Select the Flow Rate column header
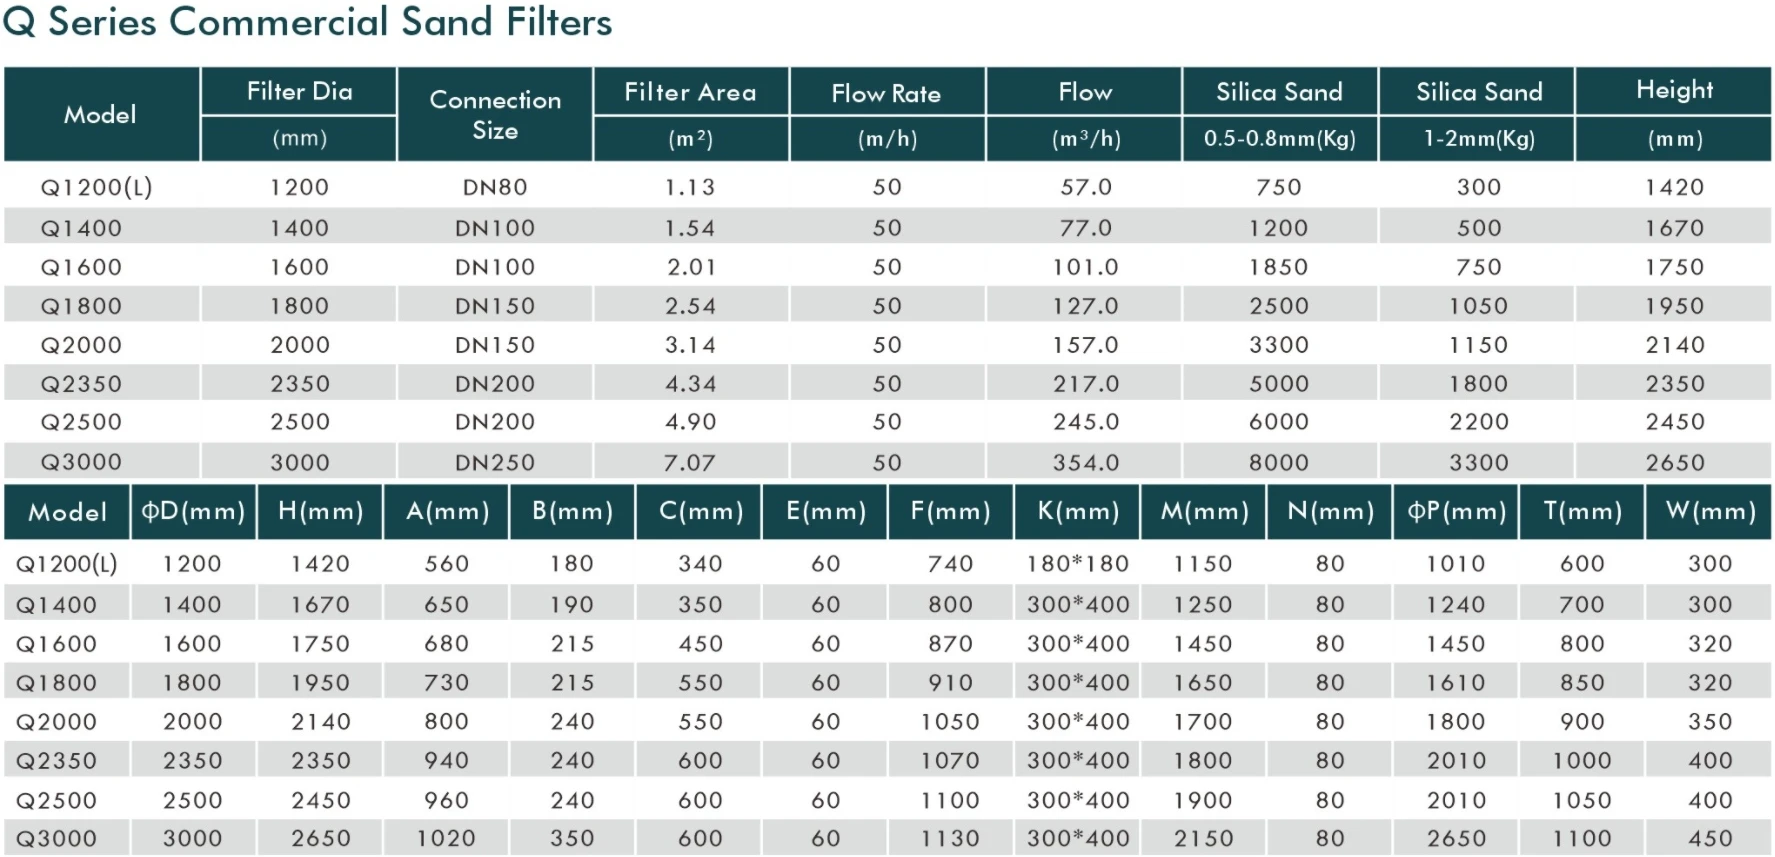Image resolution: width=1775 pixels, height=857 pixels. 886,94
